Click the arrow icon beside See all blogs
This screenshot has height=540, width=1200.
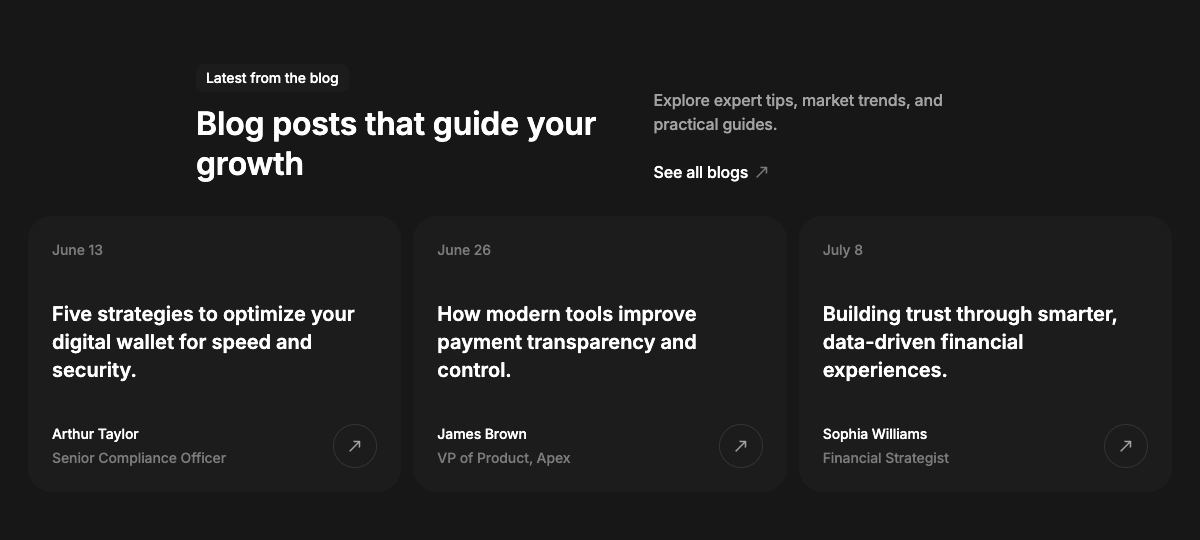[x=762, y=172]
